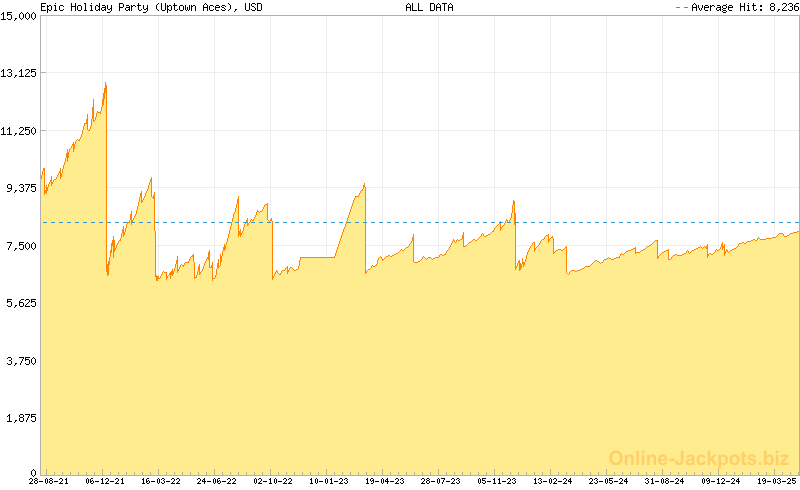
Task: Select the 13,125 y-axis label
Action: 19,73
